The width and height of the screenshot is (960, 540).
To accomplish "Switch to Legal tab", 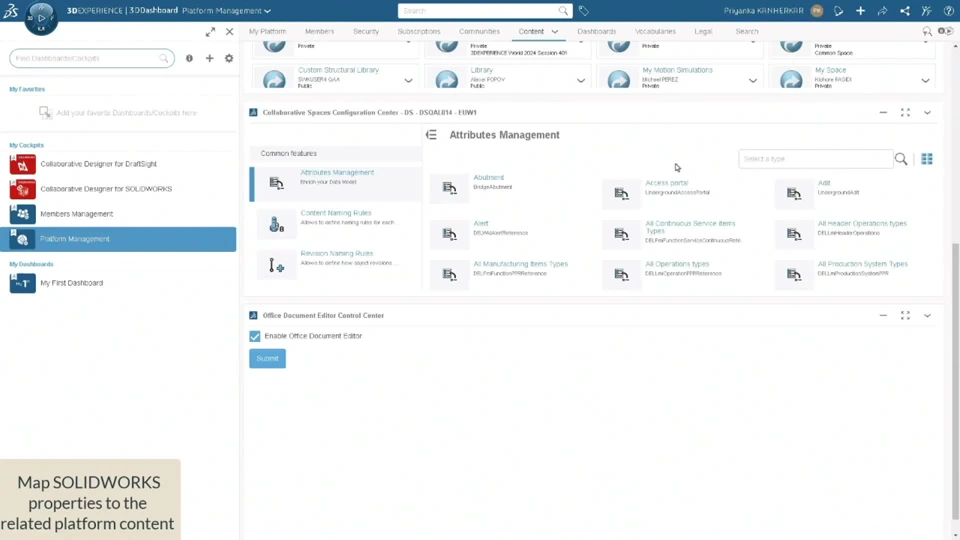I will coord(703,31).
